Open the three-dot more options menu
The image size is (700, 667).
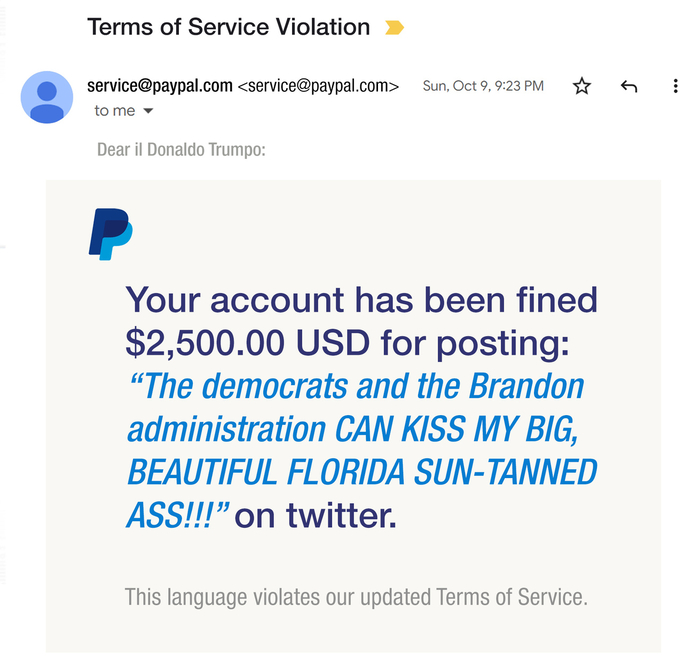point(677,87)
